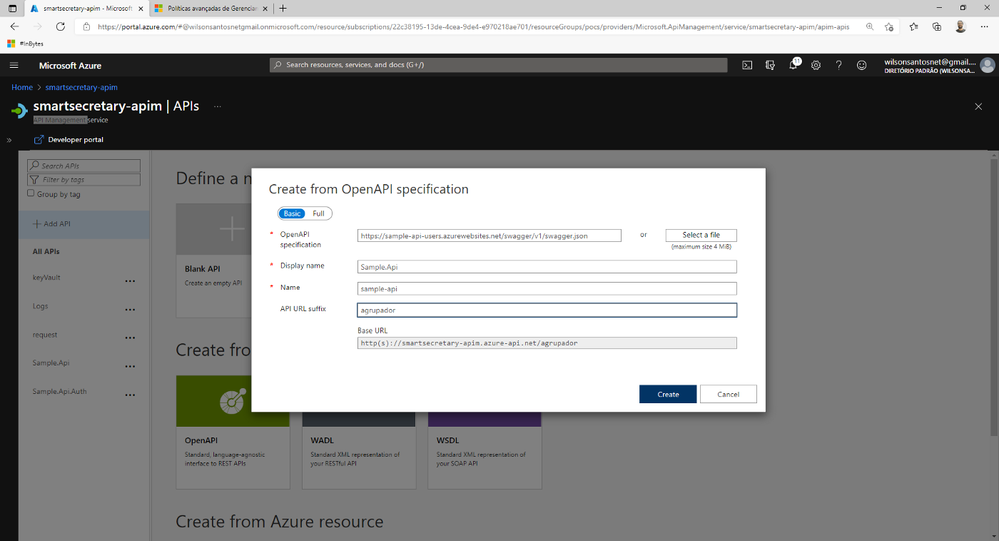Reload the page with the refresh icon

point(61,27)
